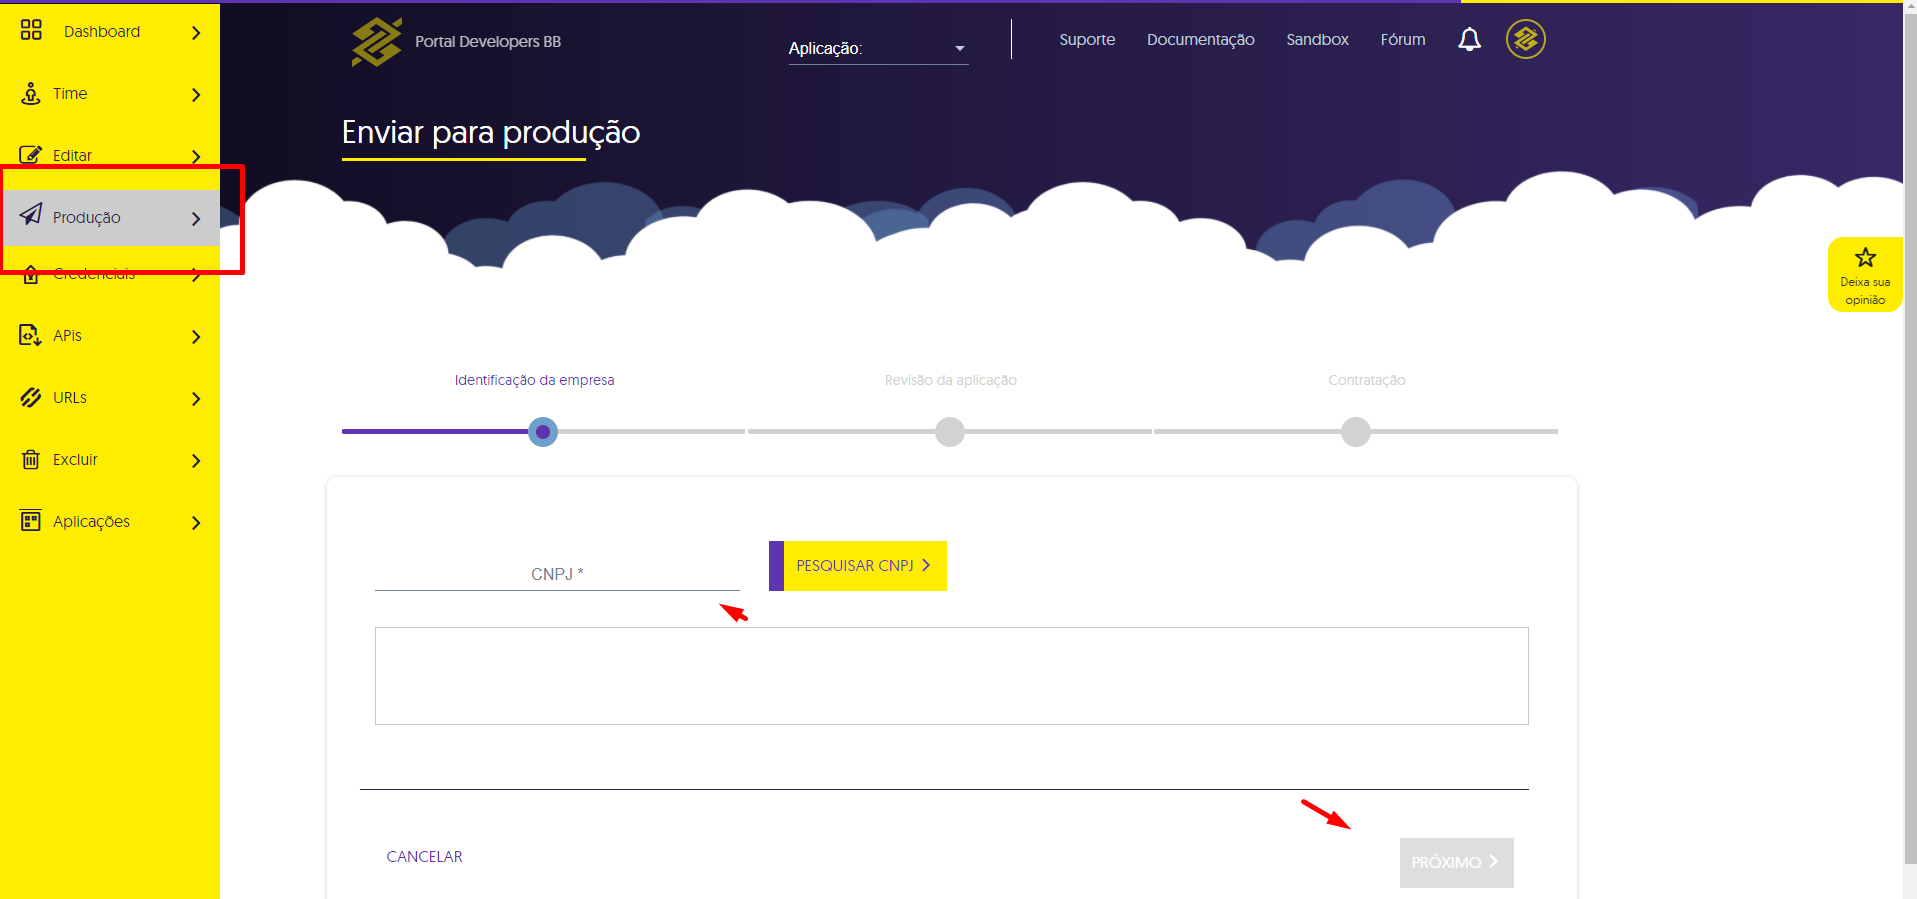The width and height of the screenshot is (1917, 899).
Task: Expand the Editar menu chevron
Action: 196,157
